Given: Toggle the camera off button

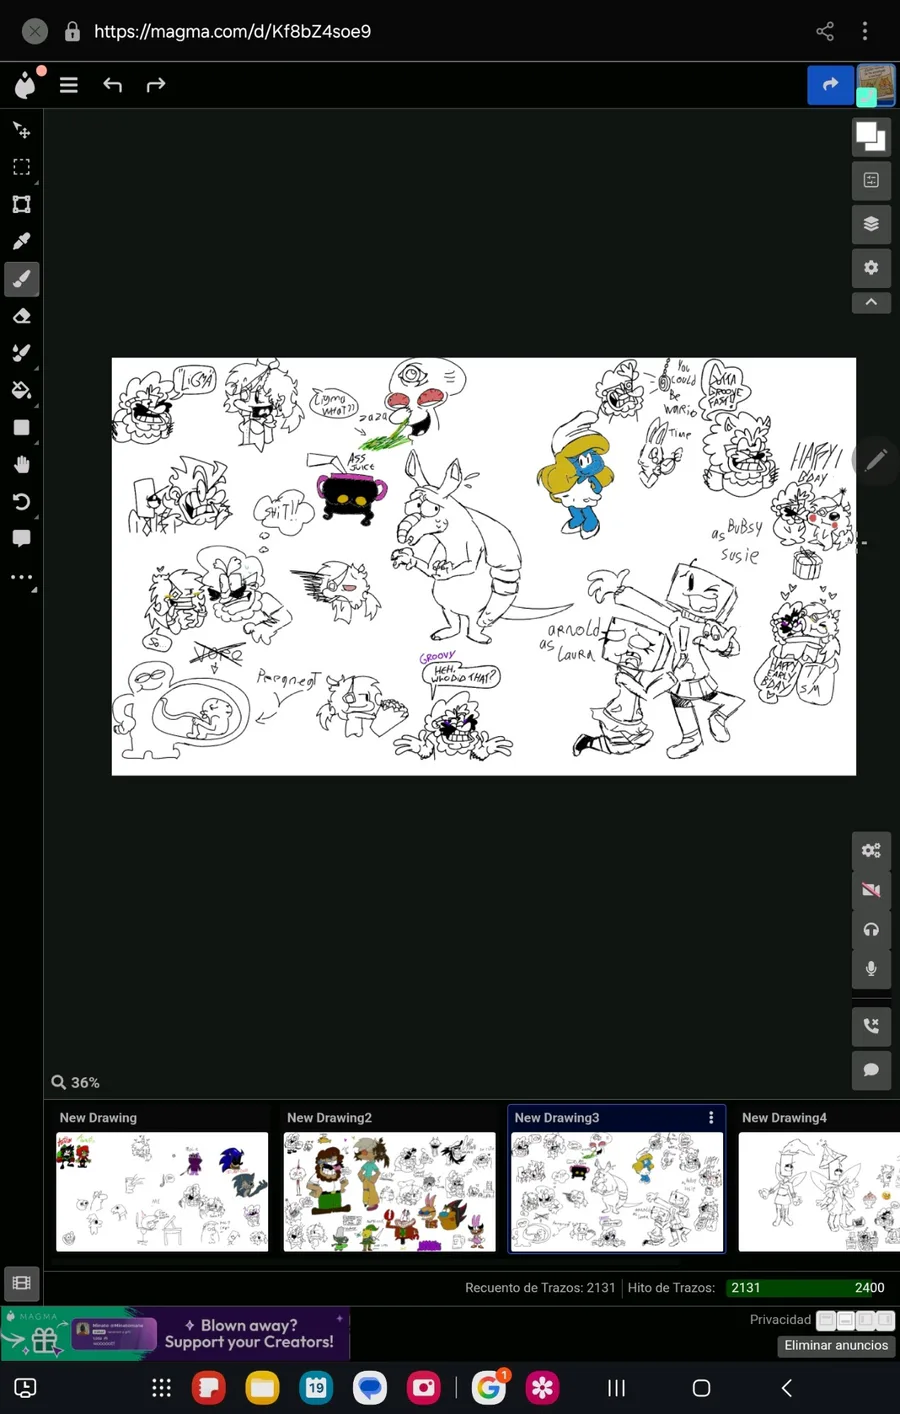Looking at the screenshot, I should click(x=871, y=890).
